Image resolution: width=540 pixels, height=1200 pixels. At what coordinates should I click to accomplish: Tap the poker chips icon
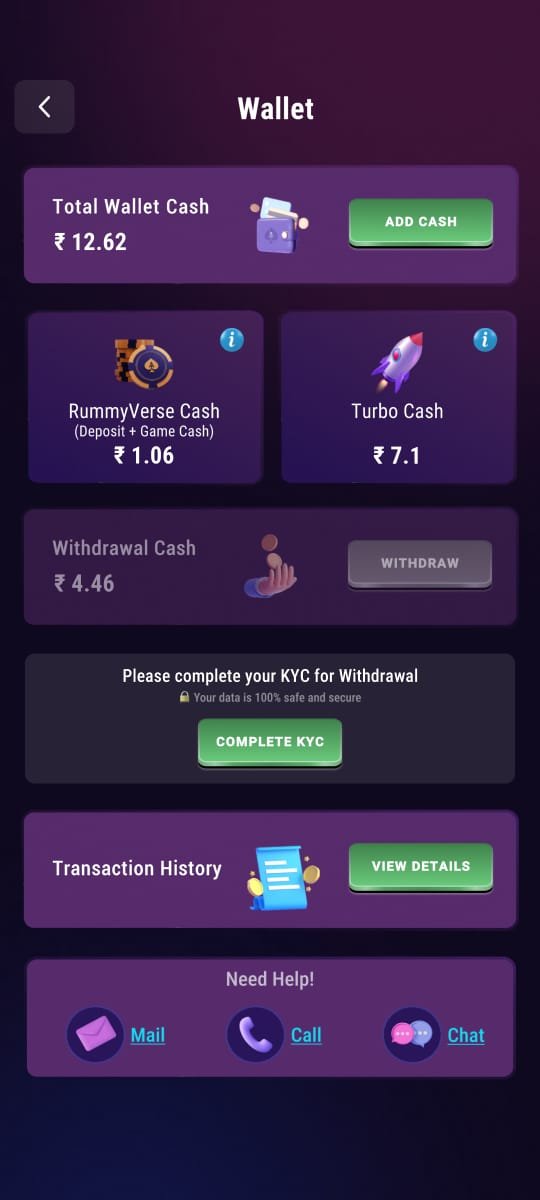[x=144, y=363]
